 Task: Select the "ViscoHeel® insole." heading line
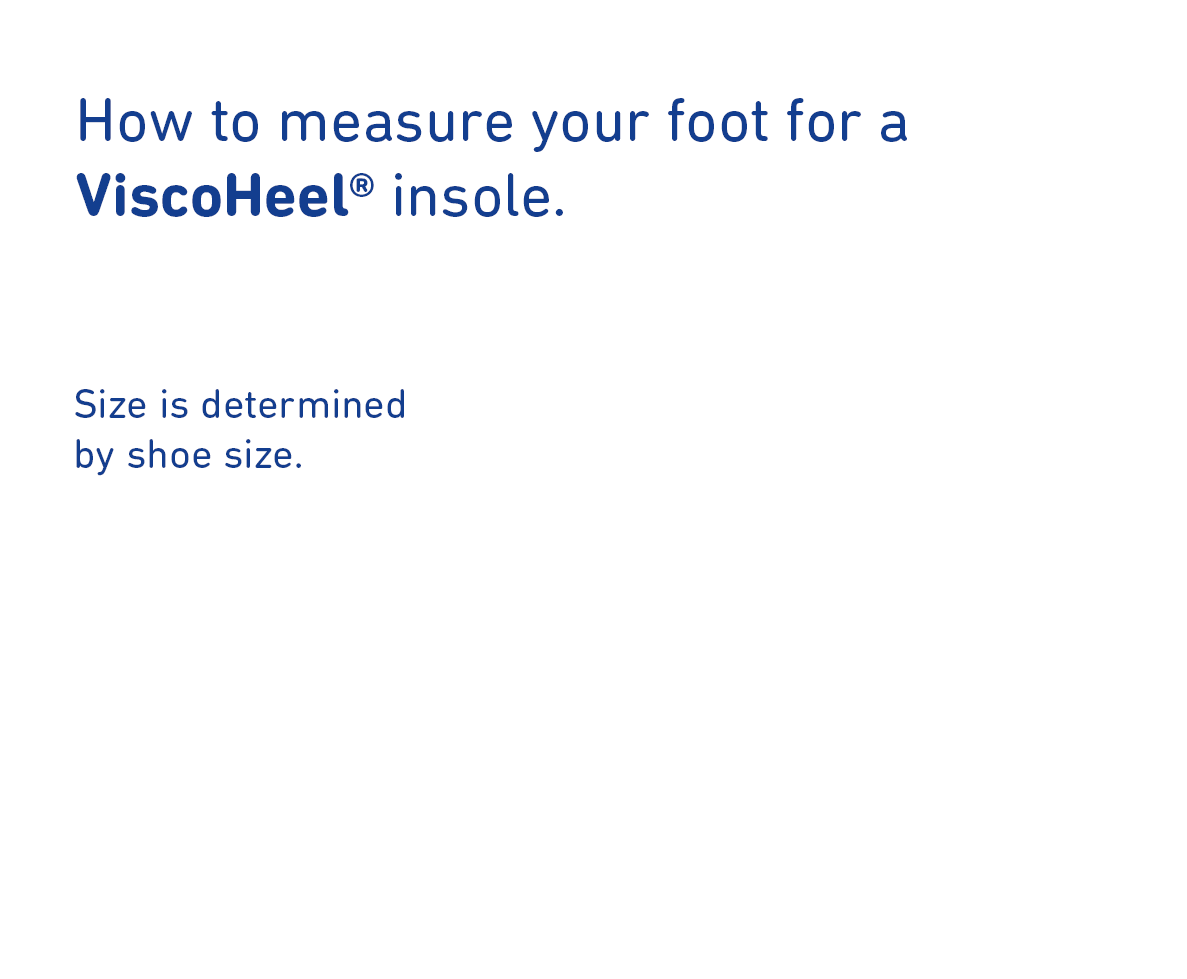click(x=320, y=196)
